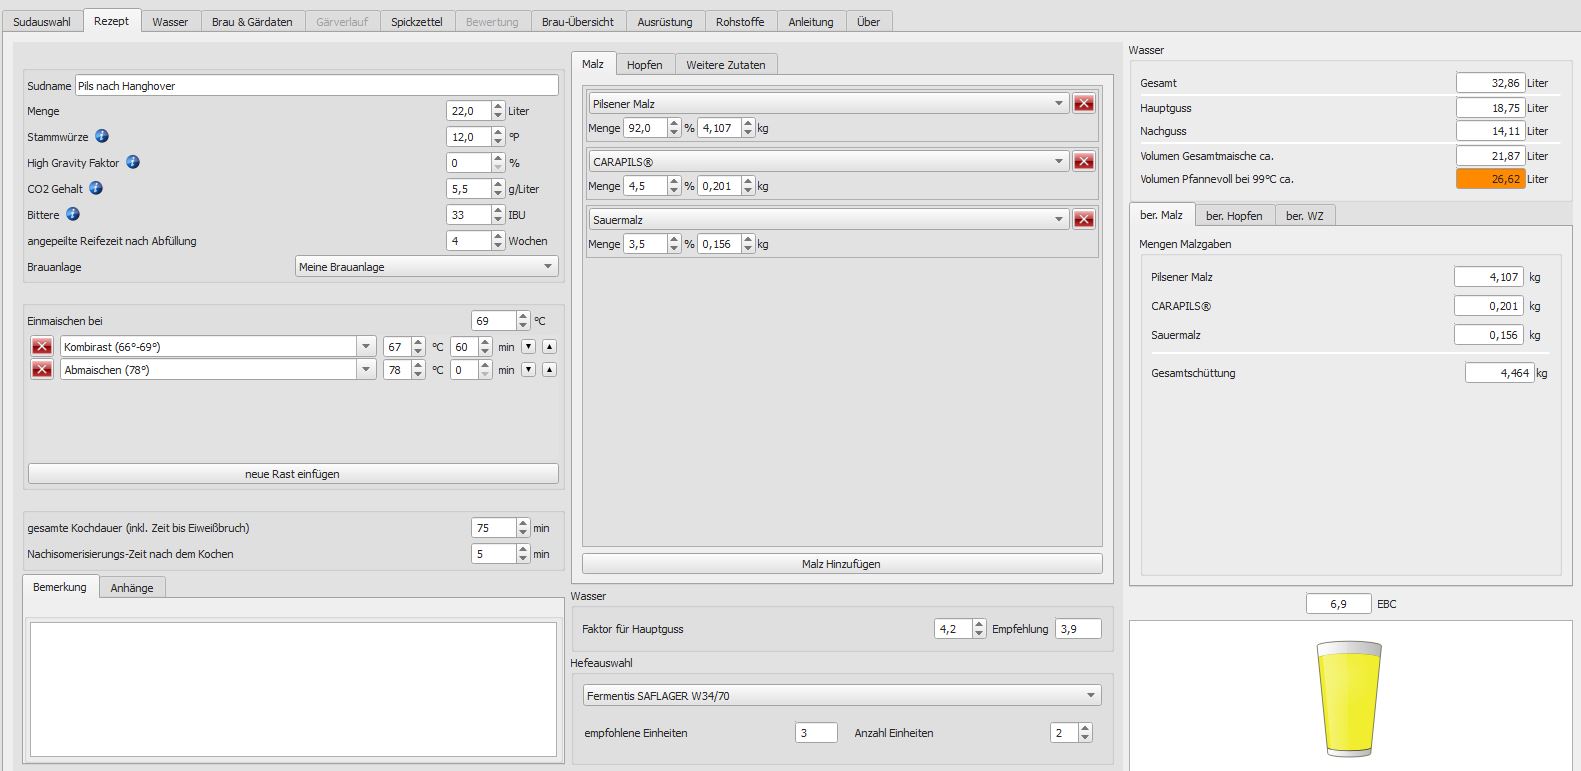Move Kombirast rest down
Image resolution: width=1581 pixels, height=771 pixels.
pos(528,346)
